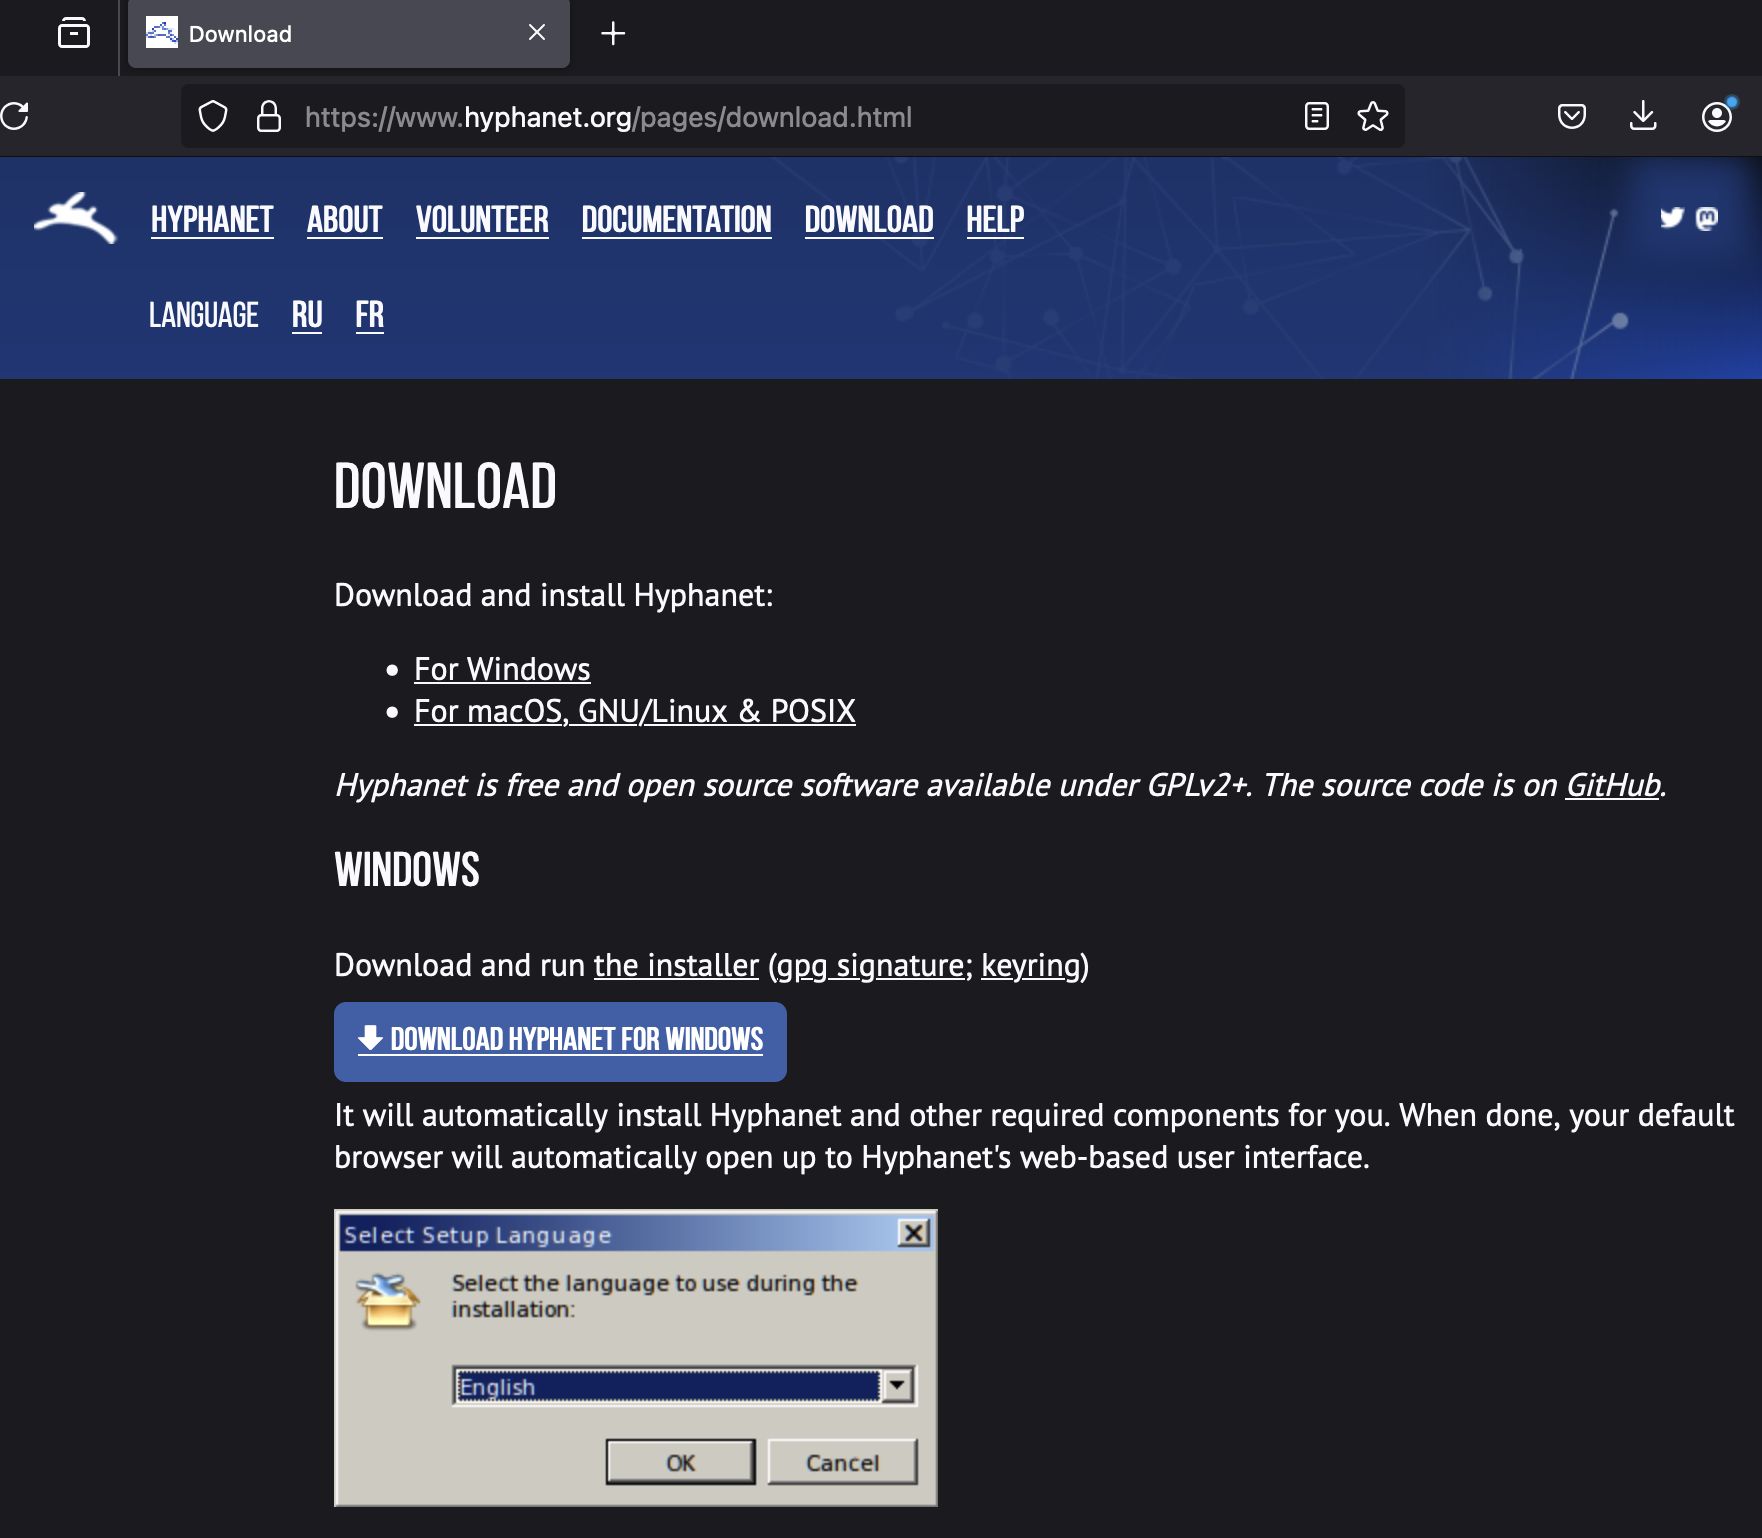Open the macOS, GNU/Linux & POSIX link
1762x1538 pixels.
[x=635, y=710]
